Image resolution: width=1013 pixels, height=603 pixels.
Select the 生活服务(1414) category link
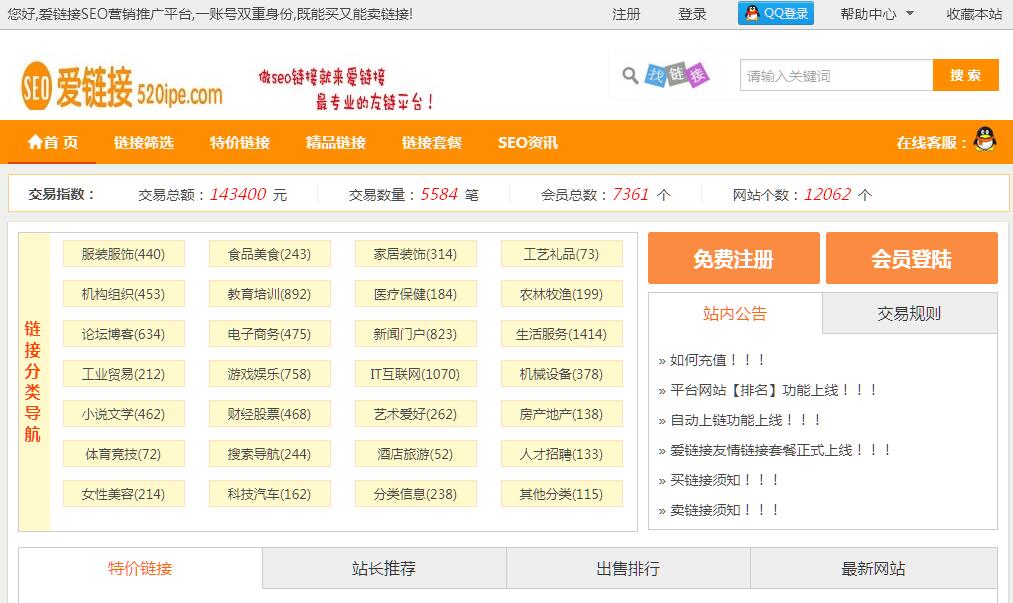(561, 334)
